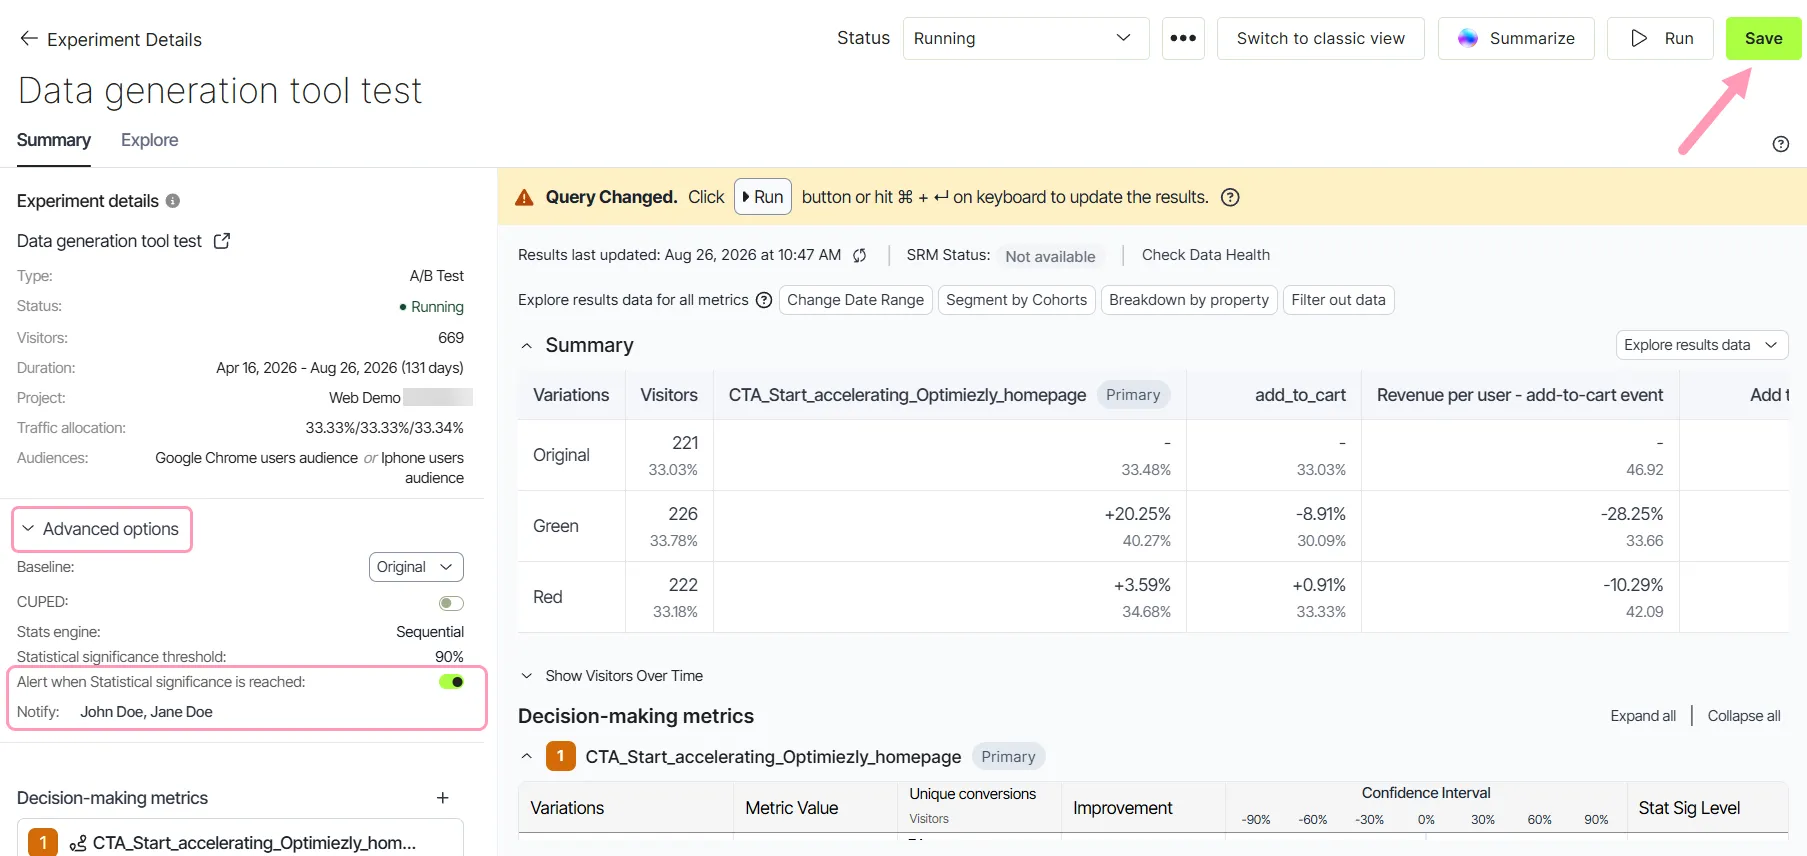Open the Baseline dropdown set to Original
The width and height of the screenshot is (1807, 856).
(x=416, y=567)
